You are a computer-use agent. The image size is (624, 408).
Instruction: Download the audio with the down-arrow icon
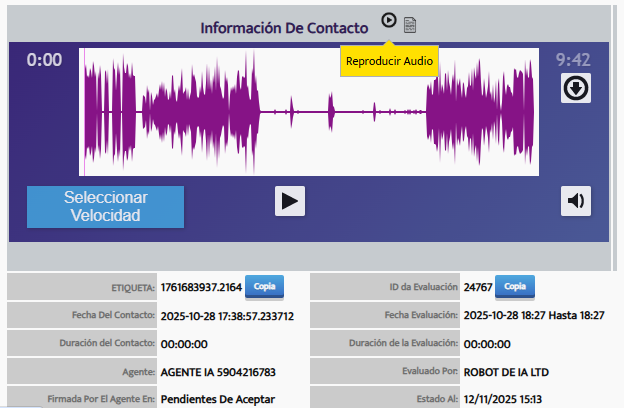575,89
